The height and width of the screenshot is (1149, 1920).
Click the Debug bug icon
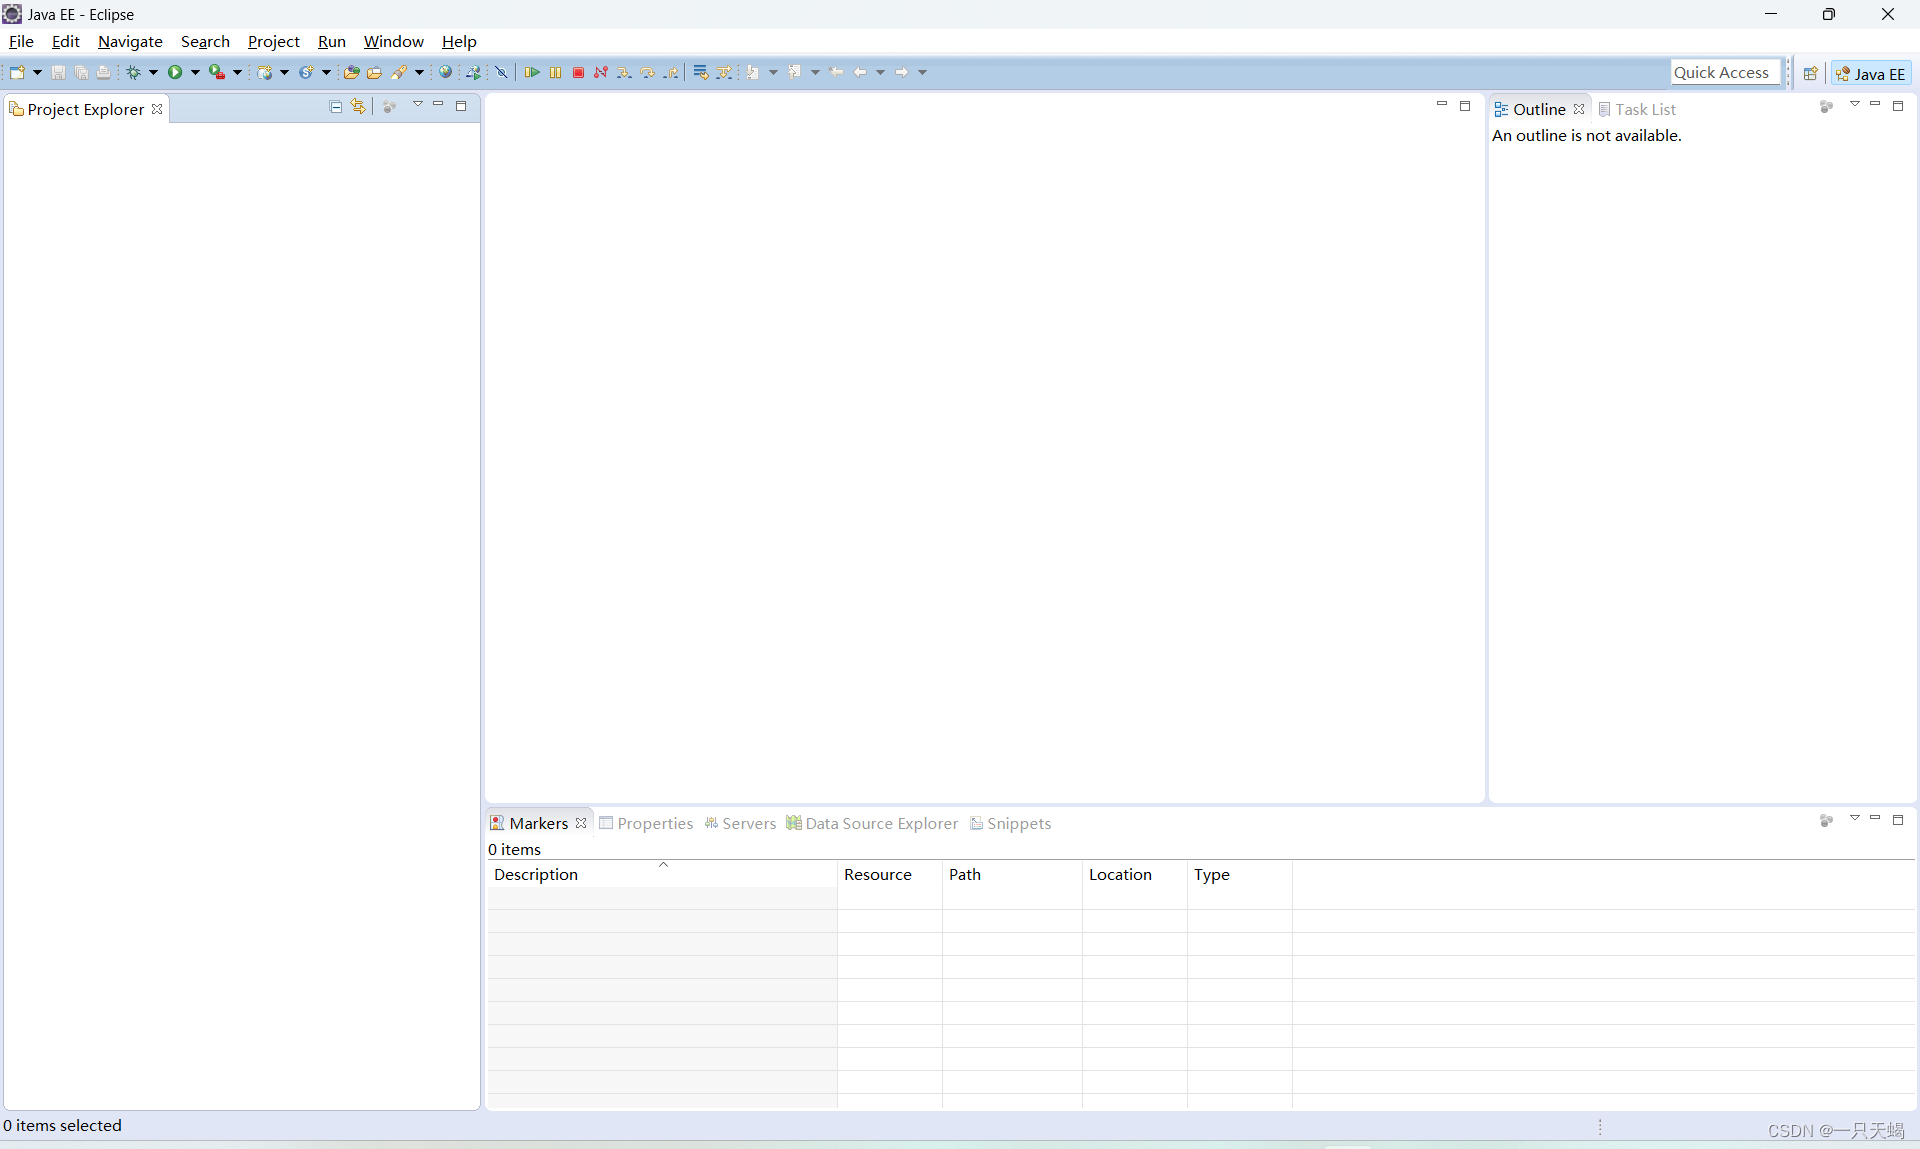pos(133,72)
